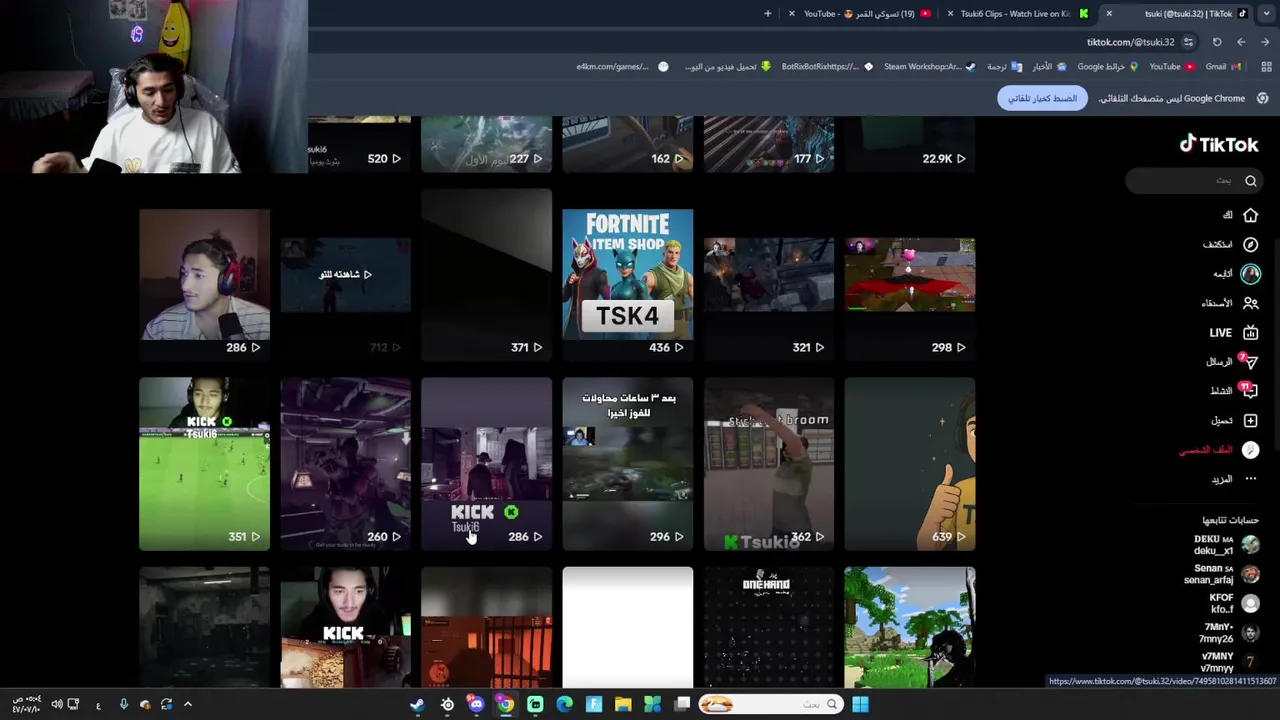Open the e4km.com/games bookmark
This screenshot has height=720, width=1280.
pyautogui.click(x=622, y=67)
